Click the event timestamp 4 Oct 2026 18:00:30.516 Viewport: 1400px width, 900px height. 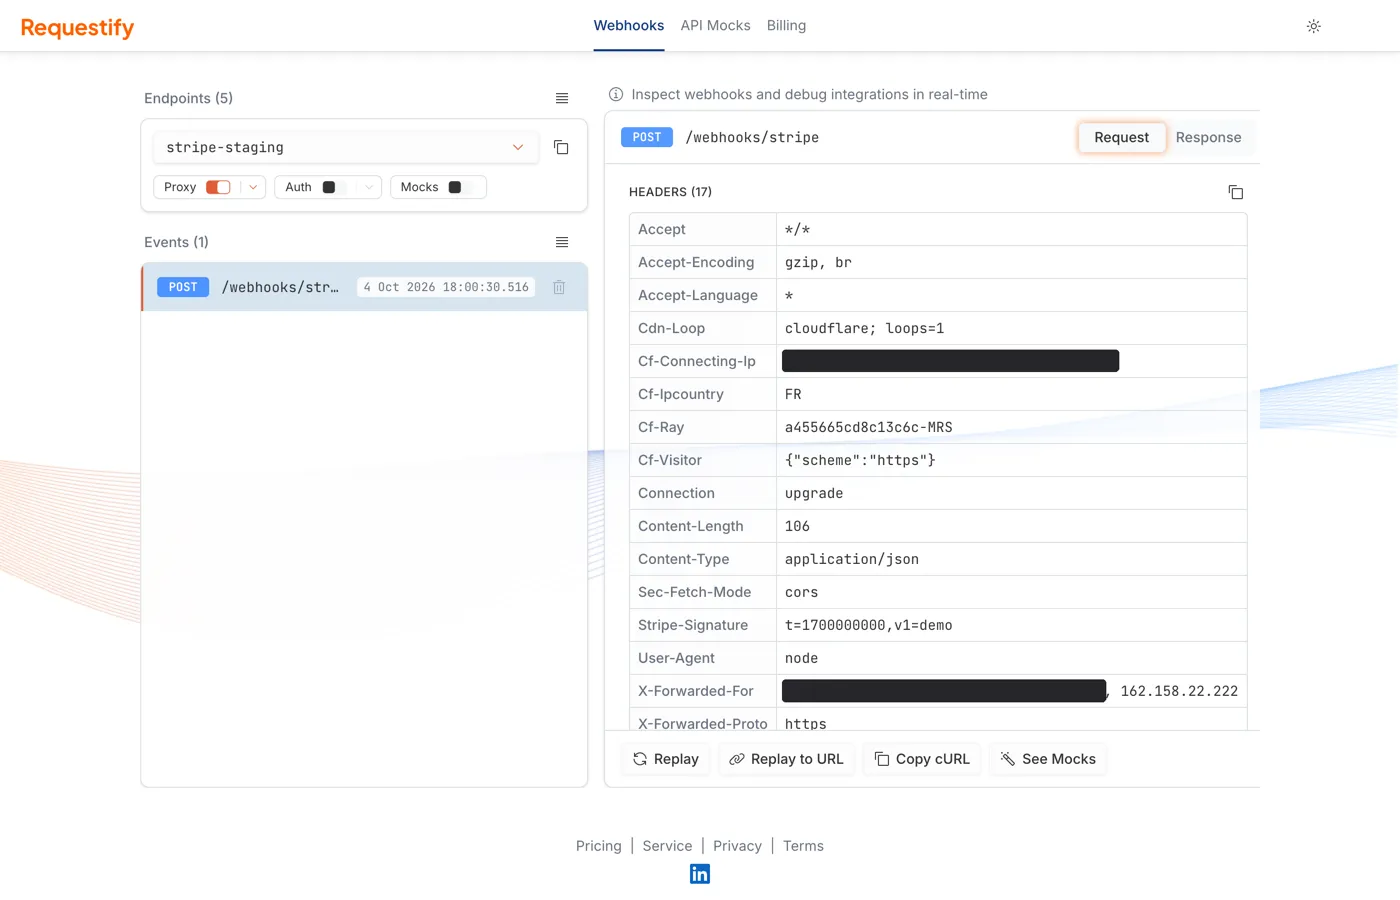tap(446, 287)
